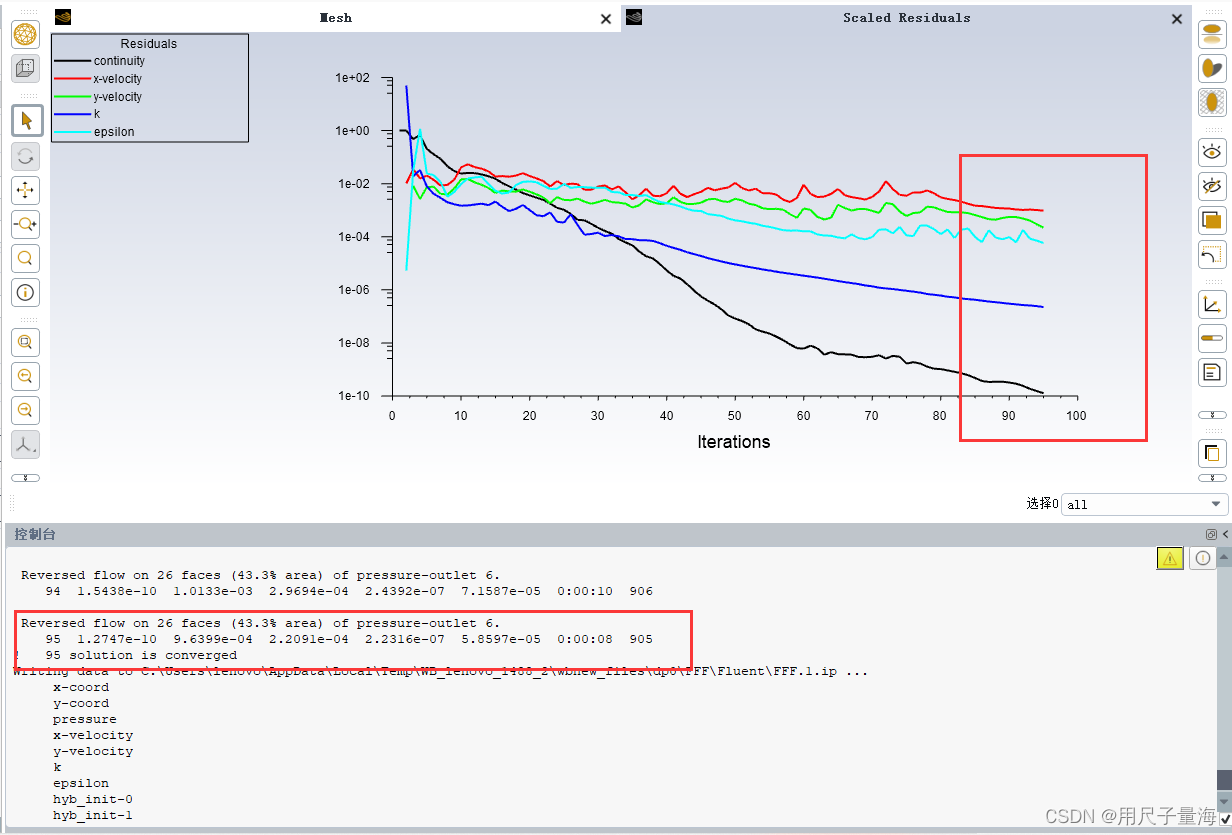Close the Scaled Residuals tab
Screen dimensions: 1232x835
[1177, 19]
